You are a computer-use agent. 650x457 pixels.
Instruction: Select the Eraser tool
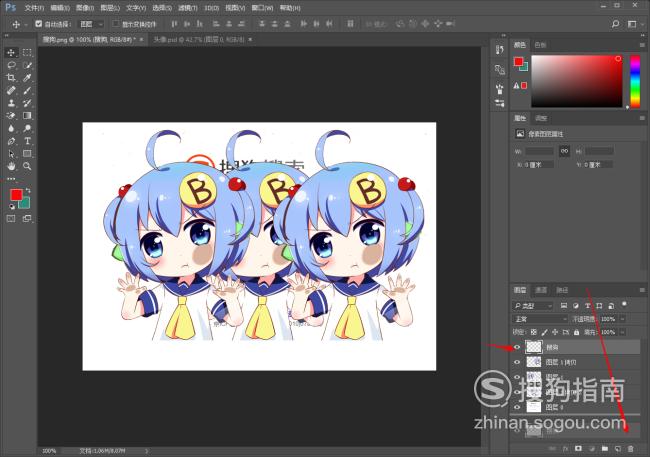pyautogui.click(x=11, y=116)
